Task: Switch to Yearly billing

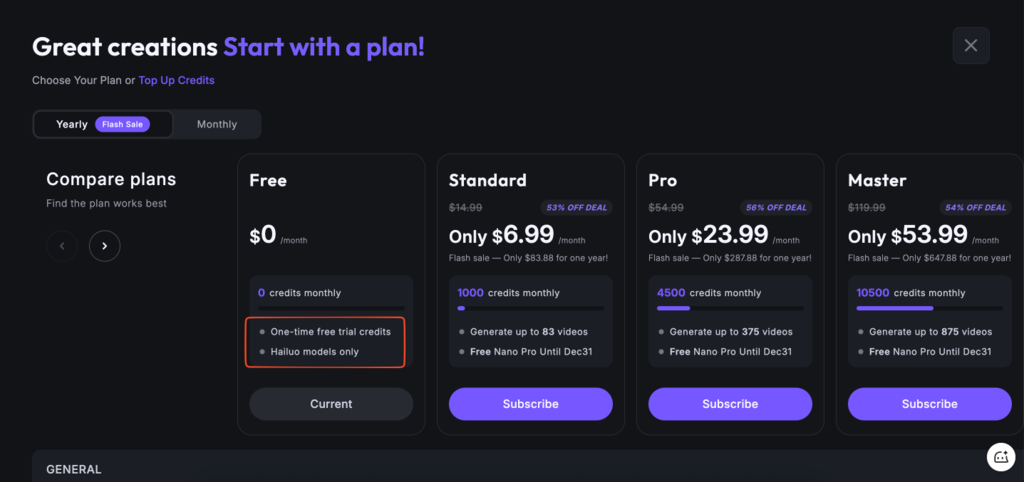Action: 72,125
